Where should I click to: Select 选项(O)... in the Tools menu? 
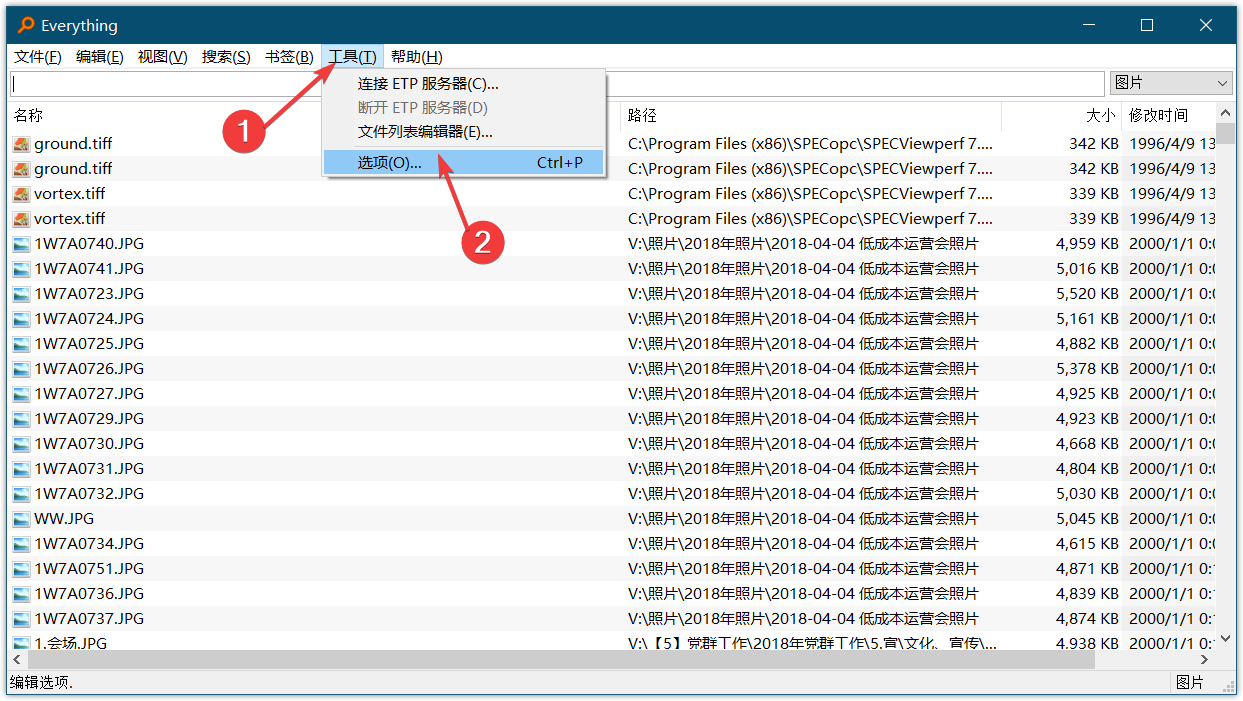pyautogui.click(x=464, y=162)
